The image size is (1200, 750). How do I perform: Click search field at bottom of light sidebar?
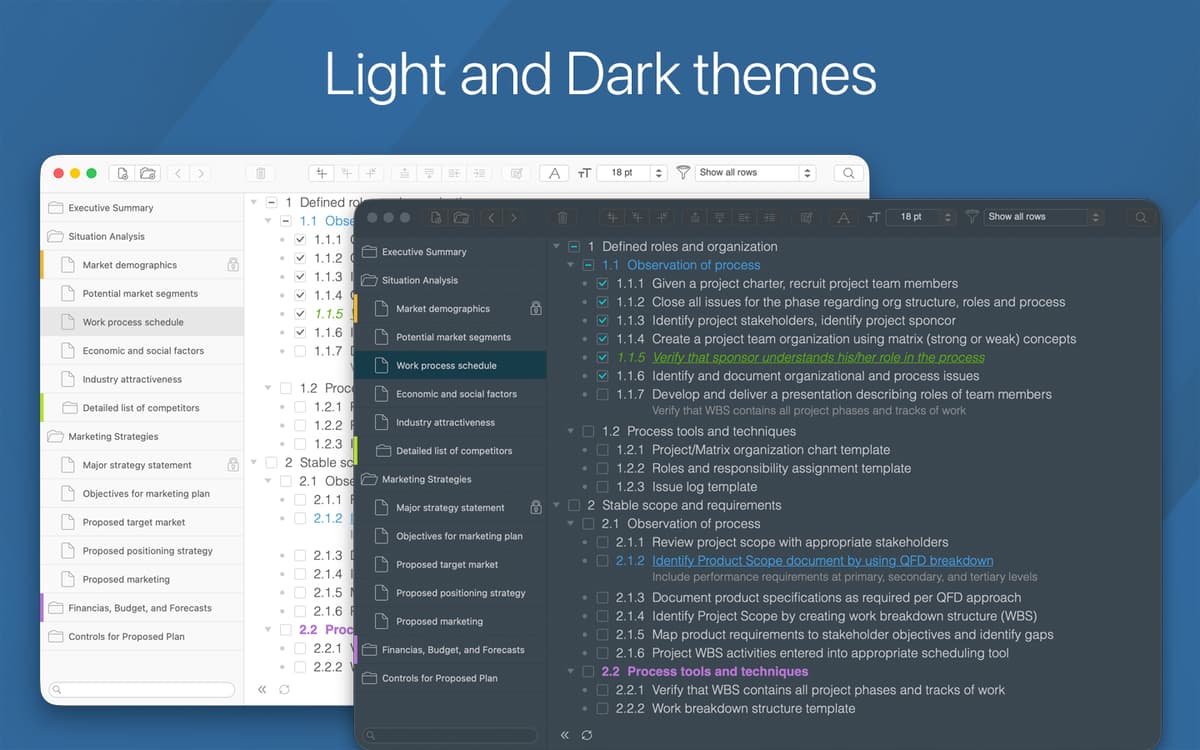click(x=142, y=689)
